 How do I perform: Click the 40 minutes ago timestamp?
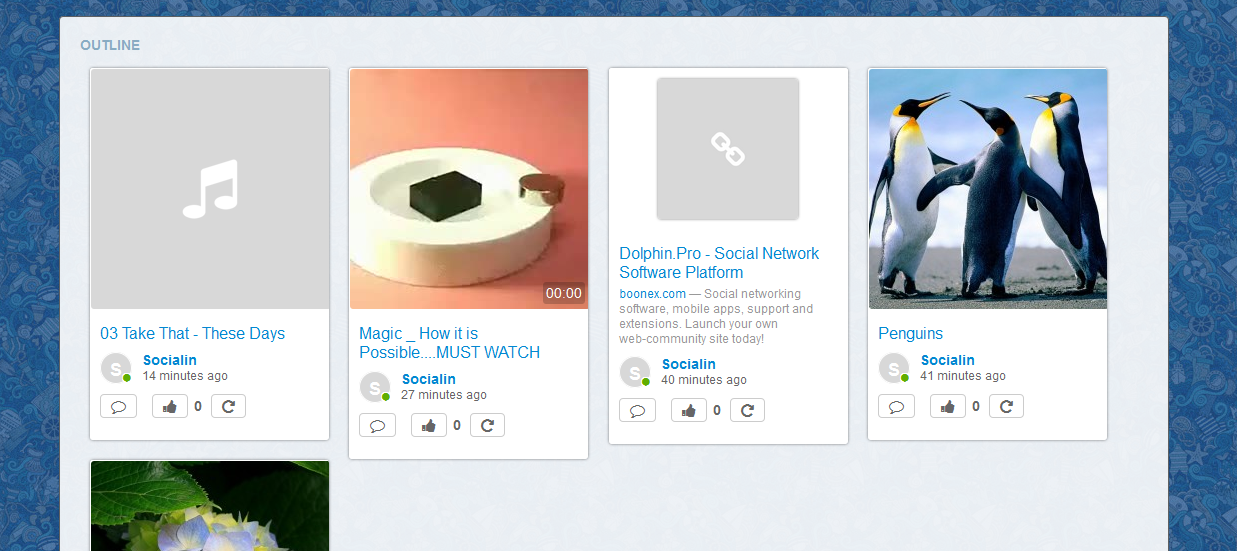pyautogui.click(x=704, y=380)
